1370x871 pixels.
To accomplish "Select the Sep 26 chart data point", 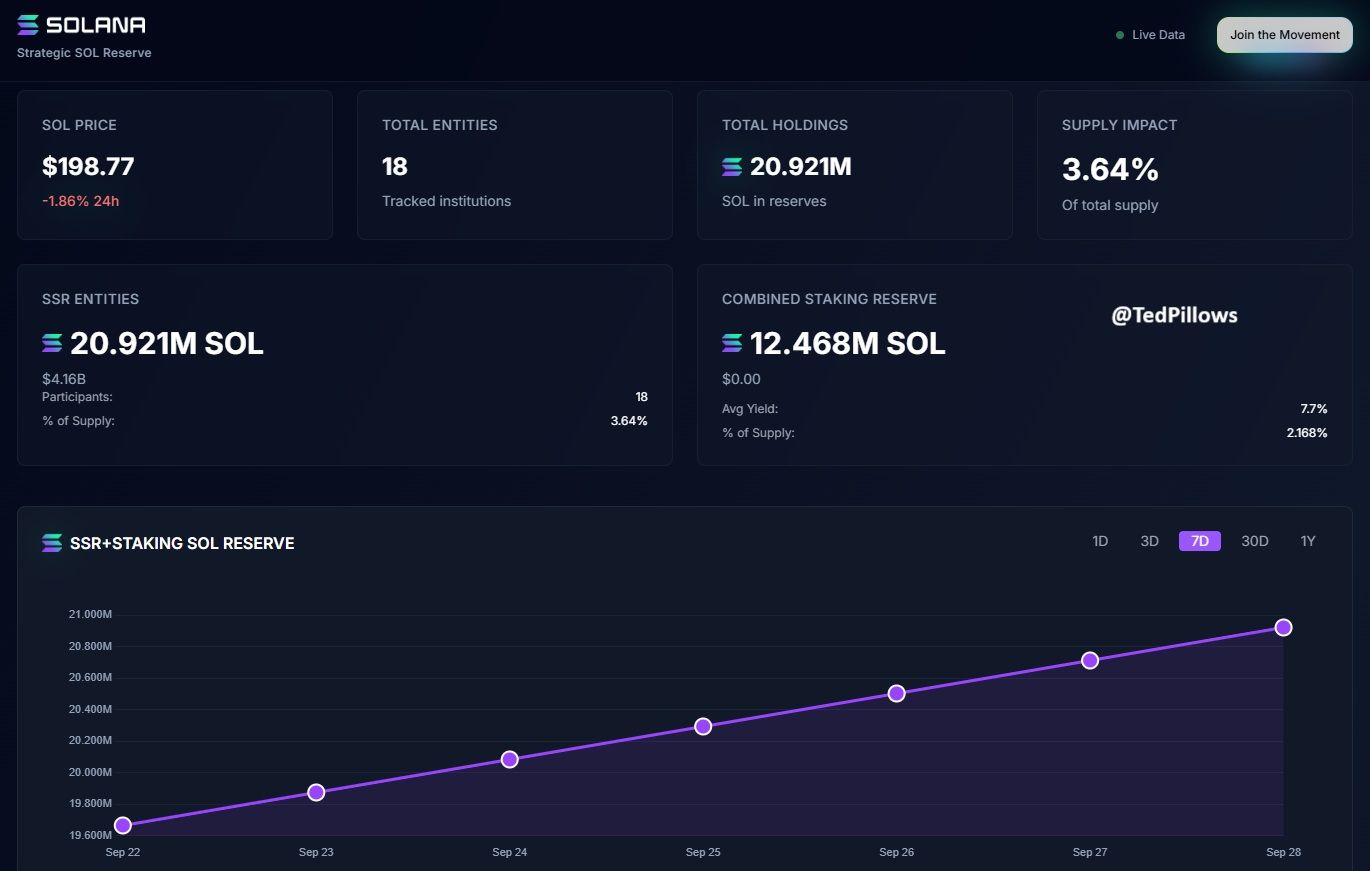I will (x=896, y=693).
